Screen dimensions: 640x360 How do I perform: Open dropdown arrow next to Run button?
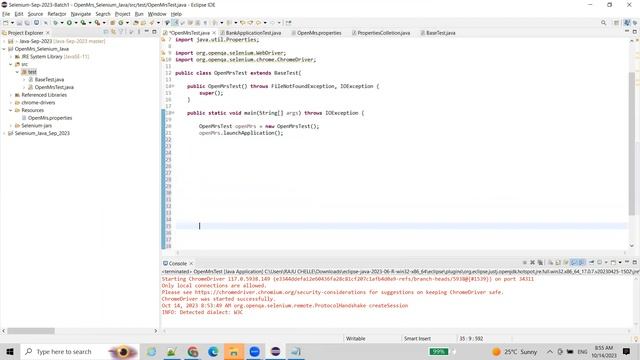pos(76,23)
